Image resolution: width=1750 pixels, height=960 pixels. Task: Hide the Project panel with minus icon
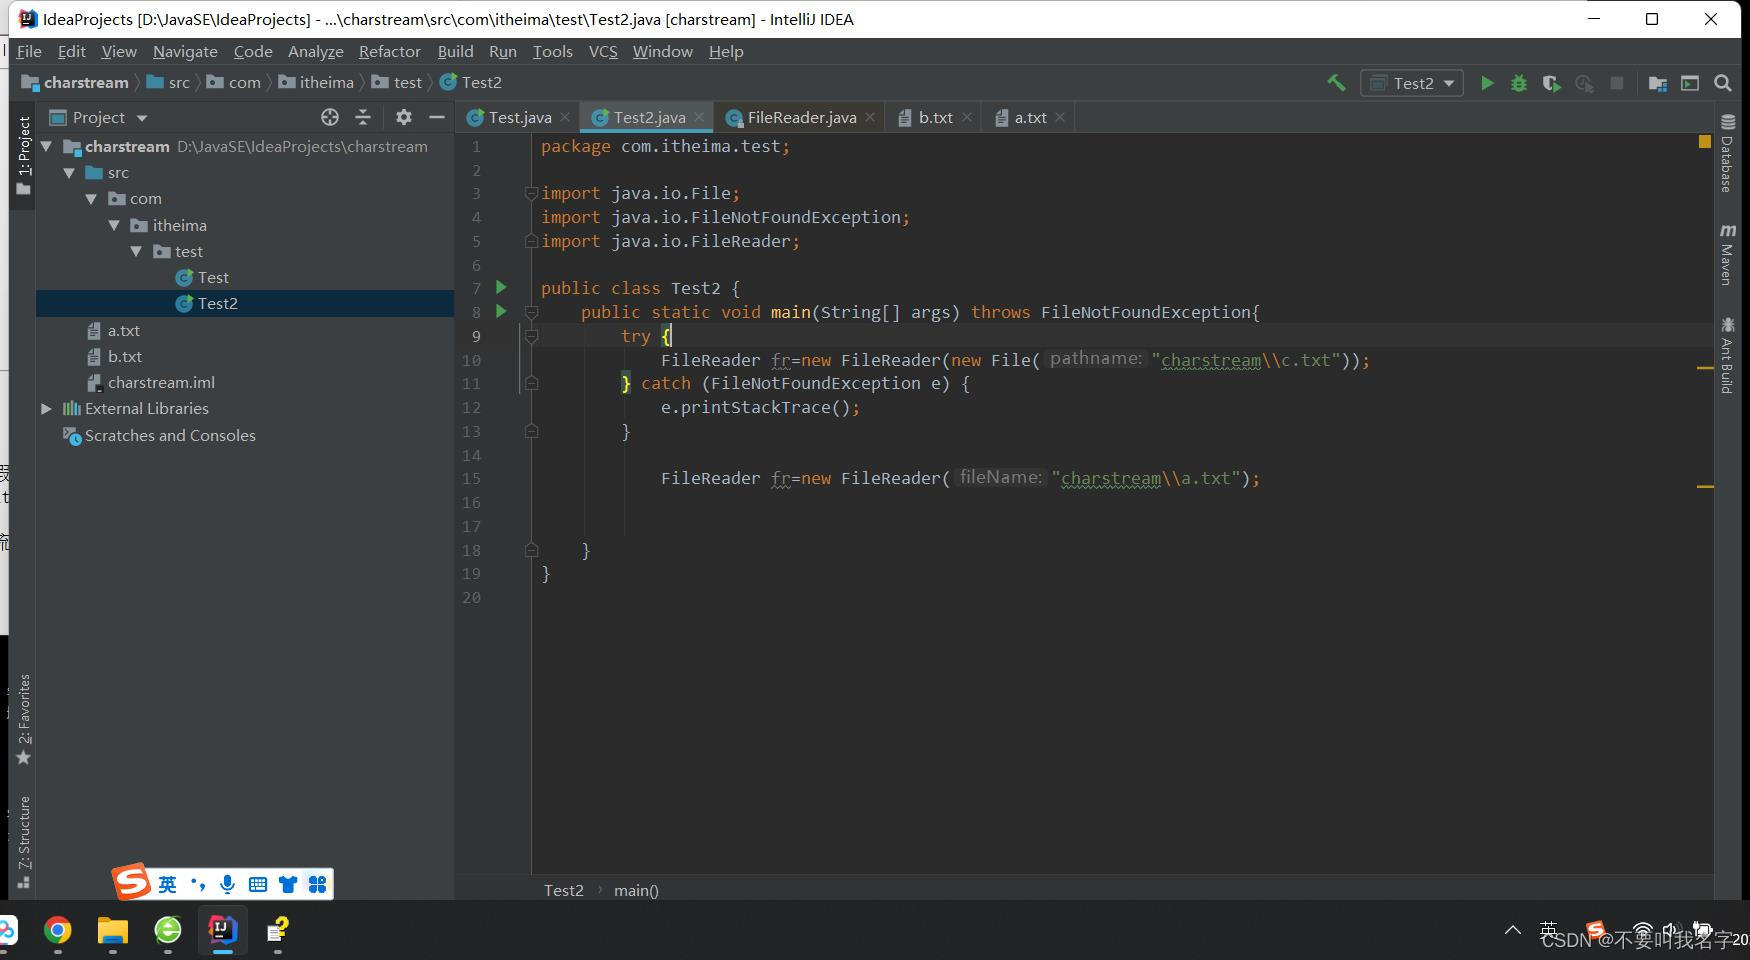click(436, 117)
